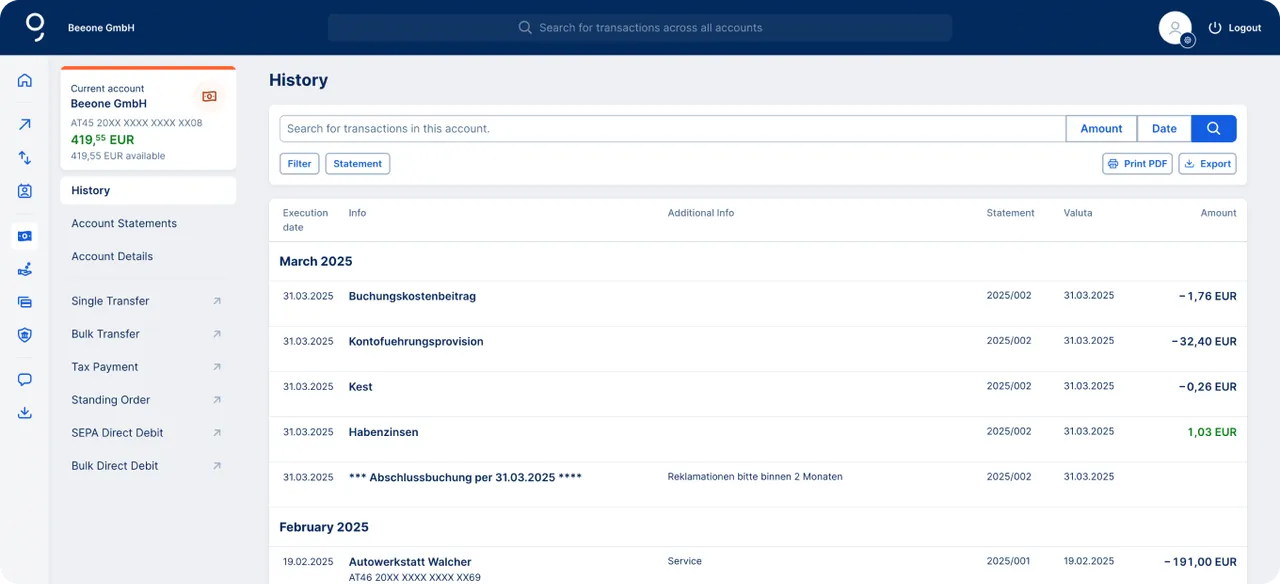Print the history as PDF
Screen dimensions: 1280x584
[1137, 163]
